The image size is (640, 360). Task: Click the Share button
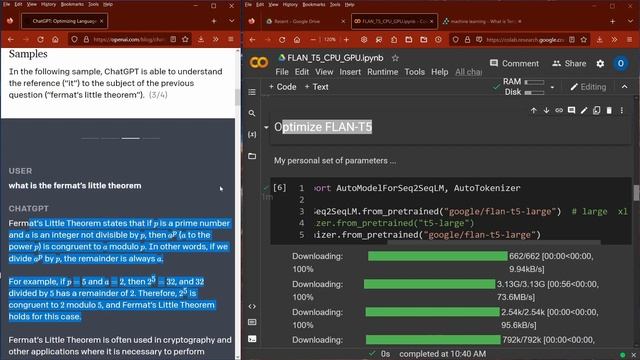(569, 63)
